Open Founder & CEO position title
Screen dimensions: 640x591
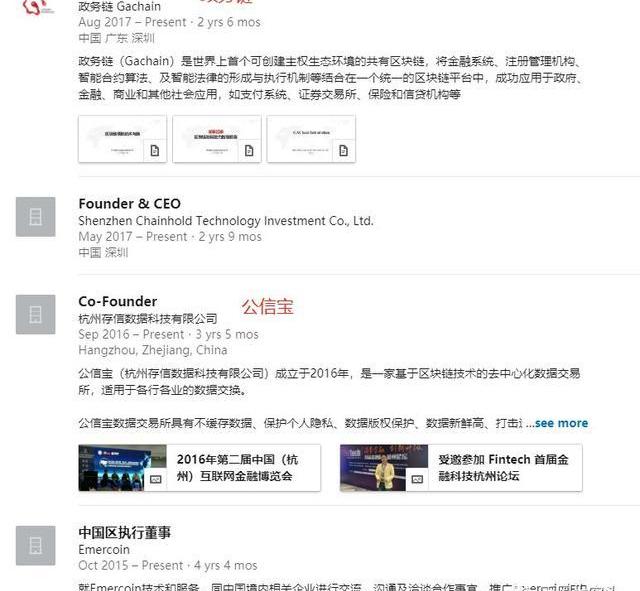(x=129, y=203)
